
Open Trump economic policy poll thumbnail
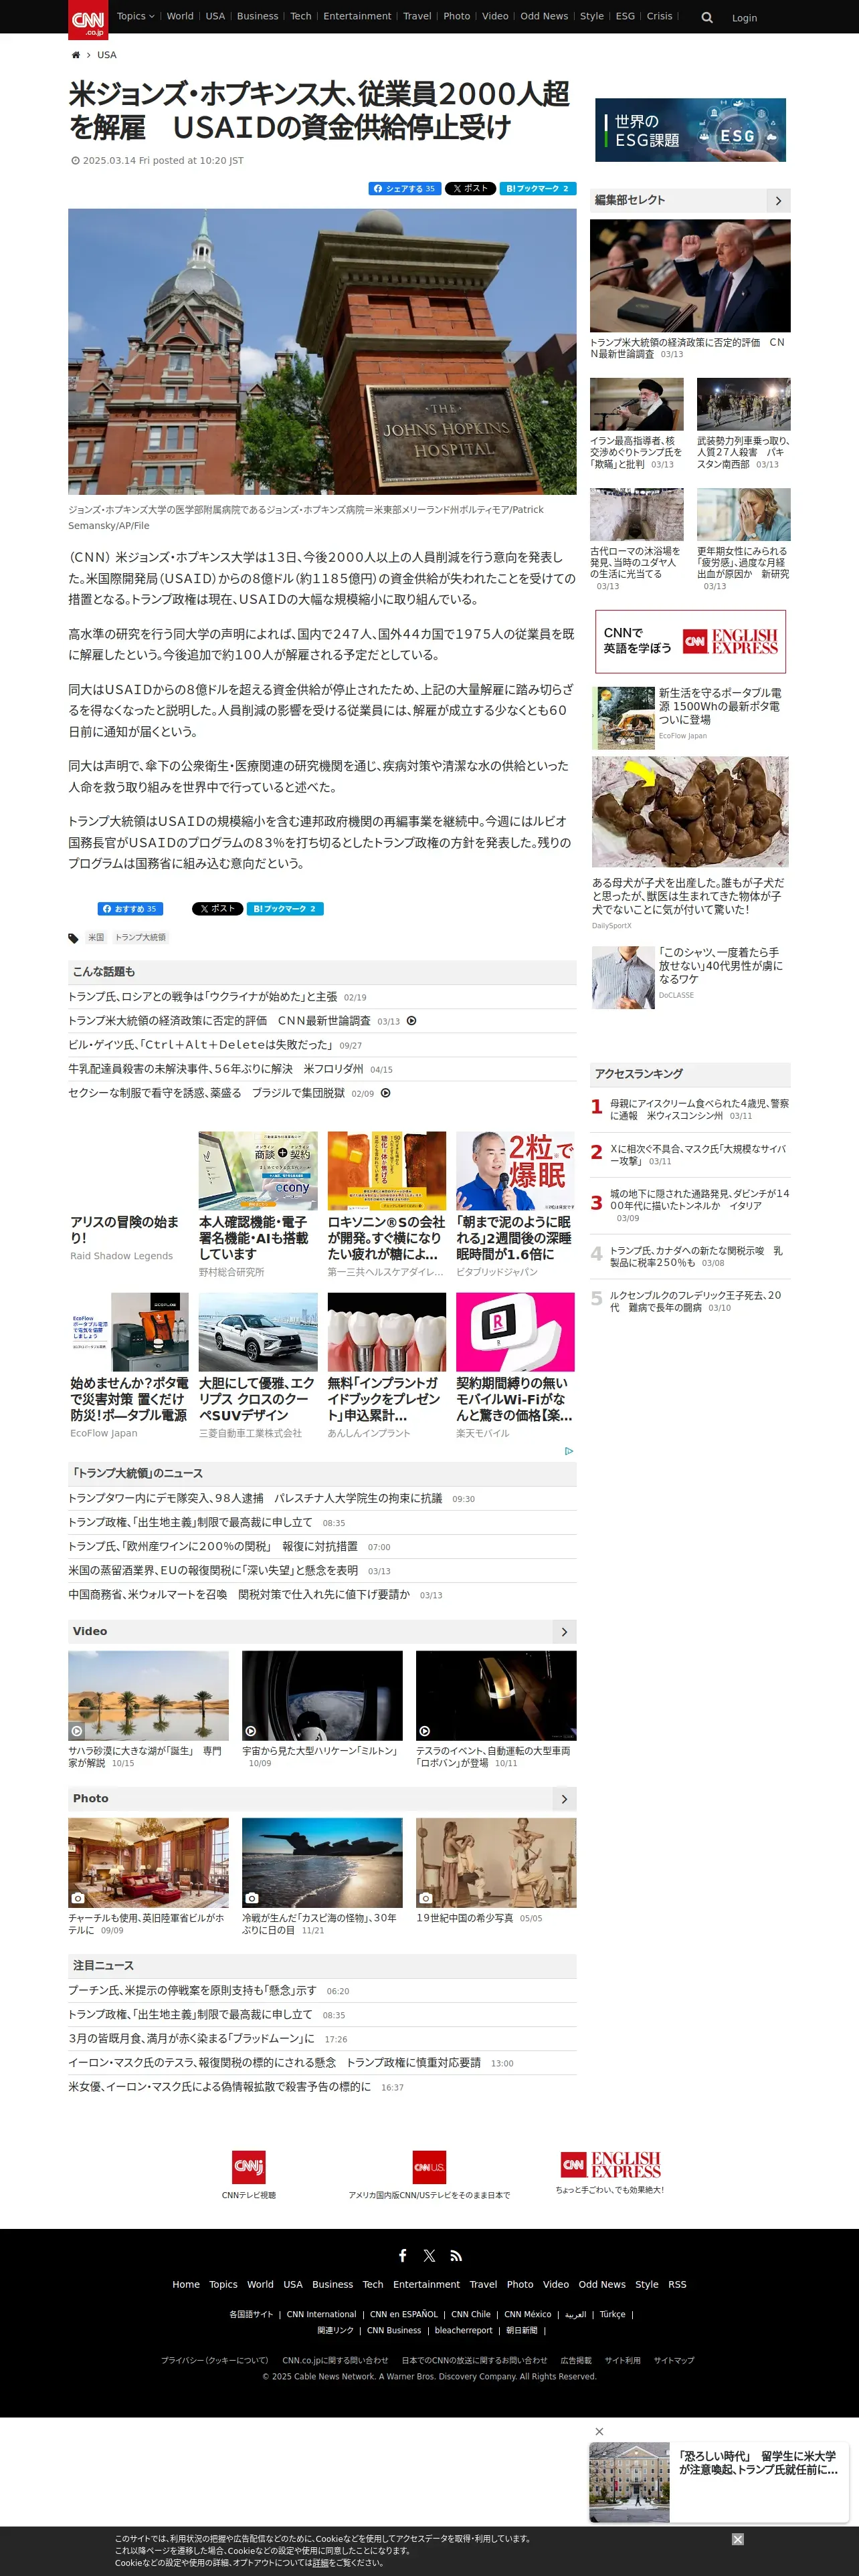click(x=690, y=276)
